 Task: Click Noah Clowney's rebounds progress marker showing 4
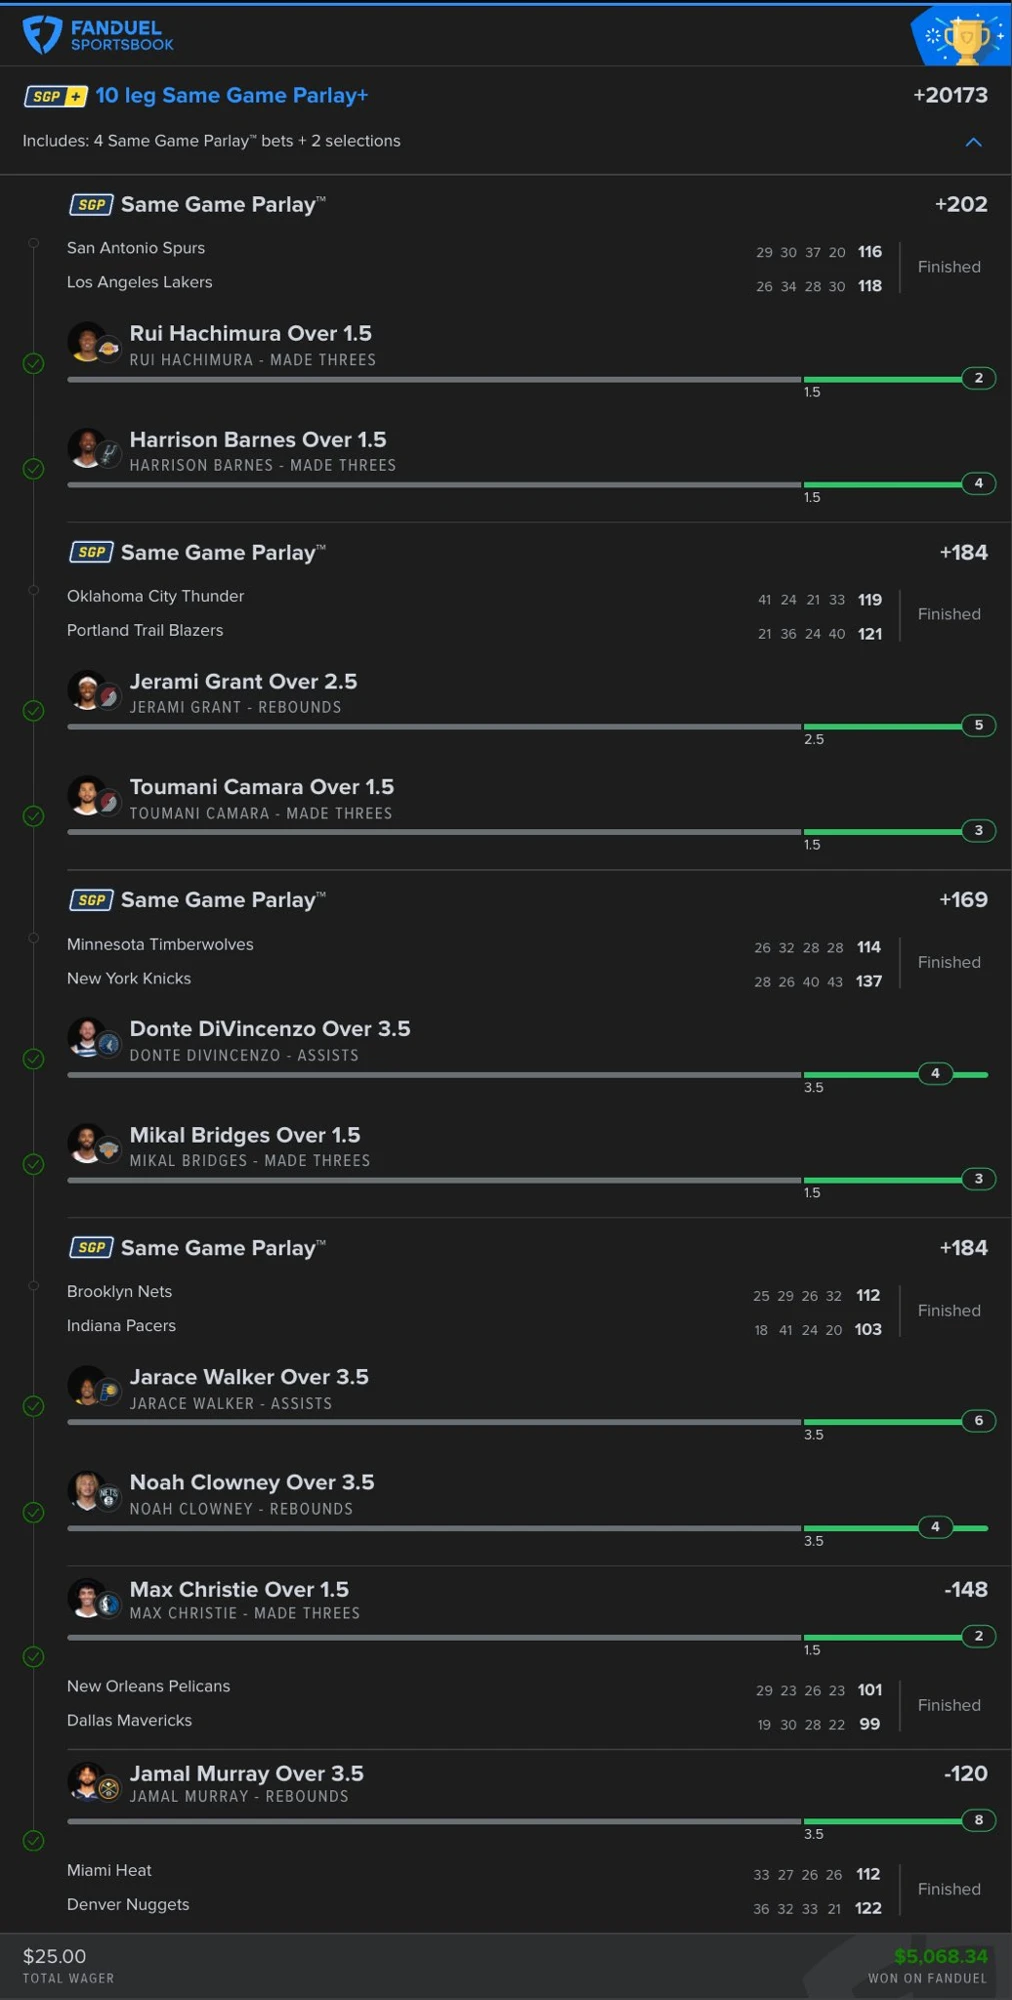click(935, 1527)
